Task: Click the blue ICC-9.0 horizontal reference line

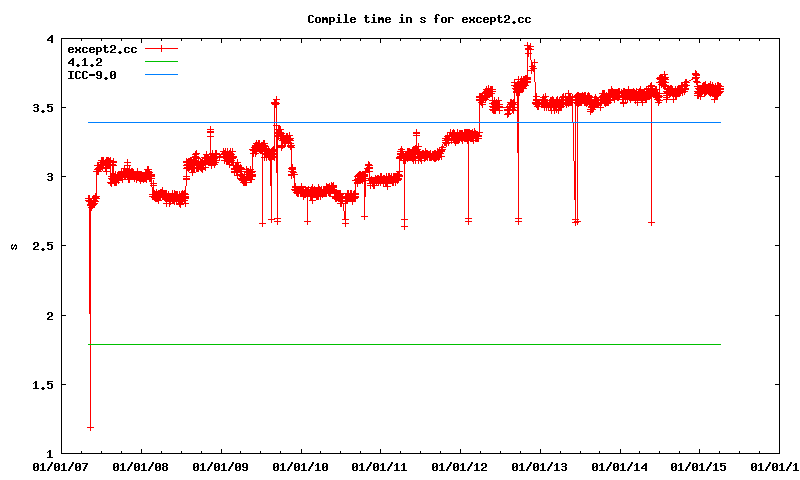Action: tap(400, 122)
